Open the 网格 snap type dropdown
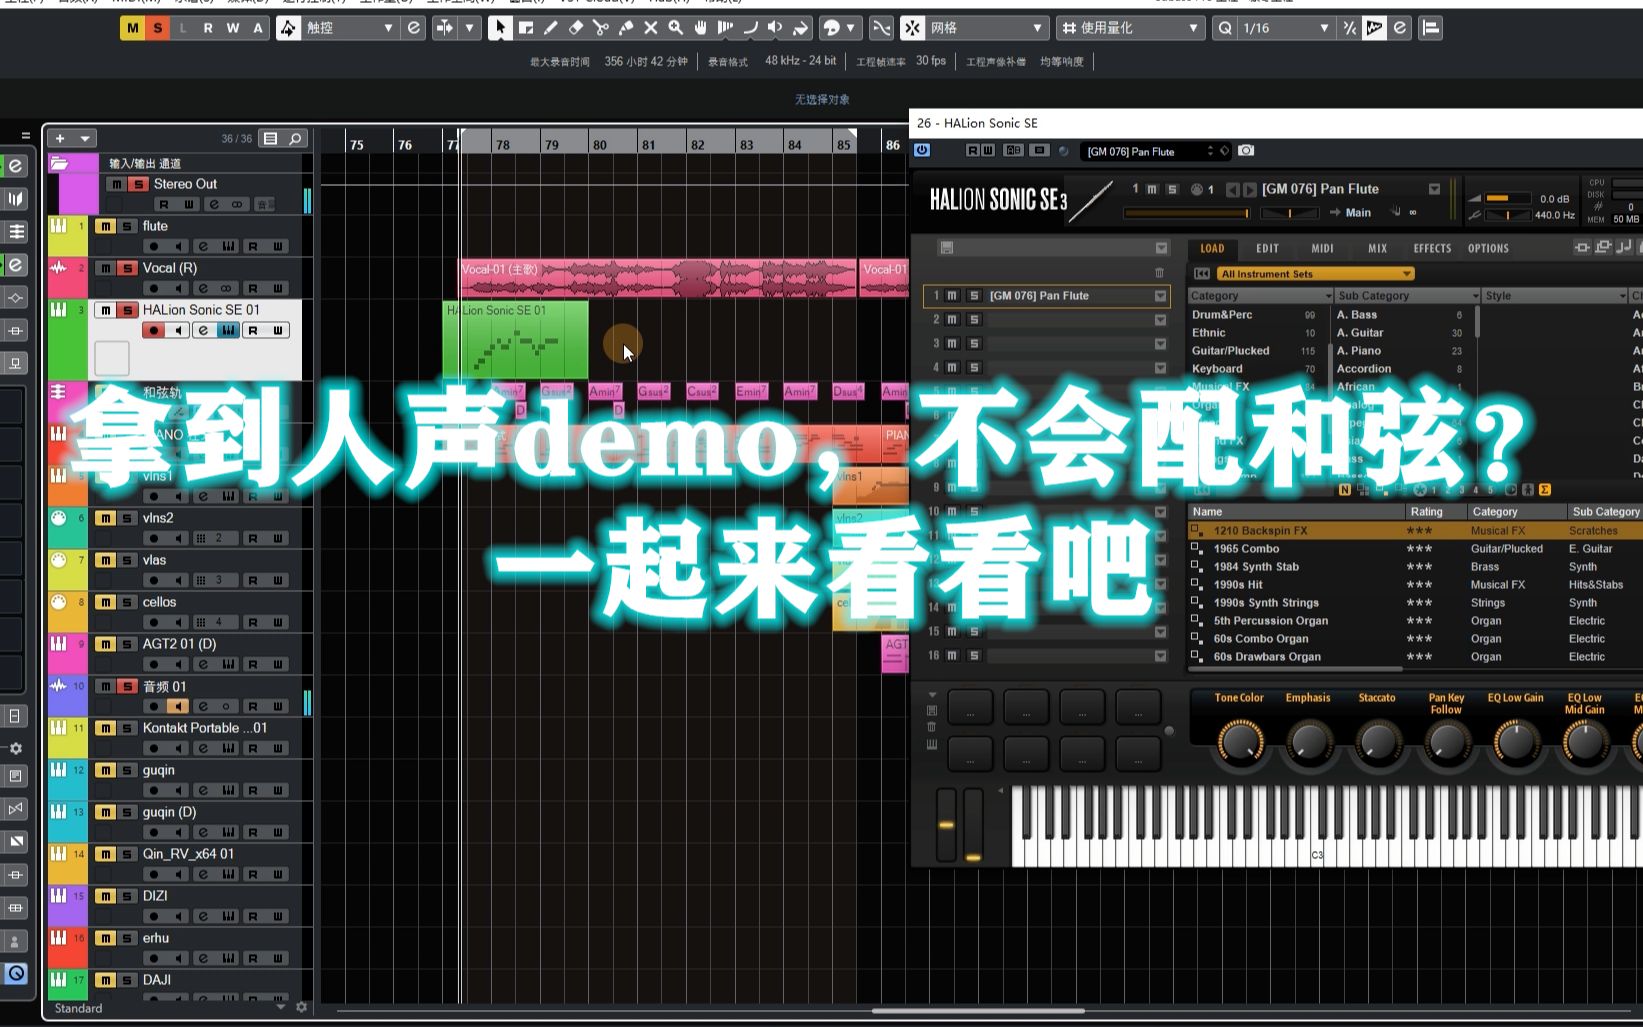1643x1027 pixels. tap(1037, 28)
